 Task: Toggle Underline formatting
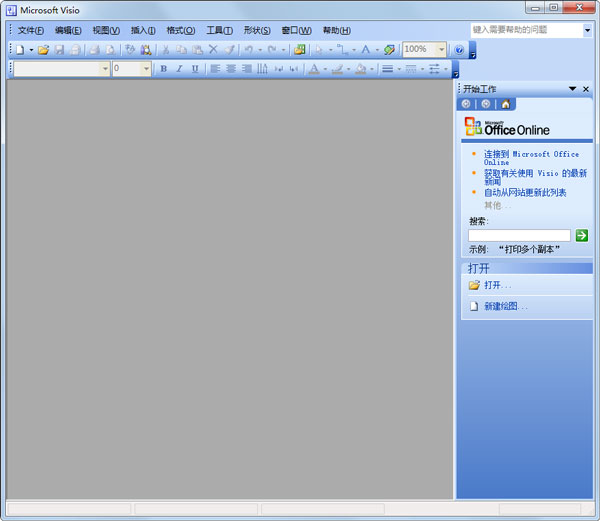coord(195,69)
